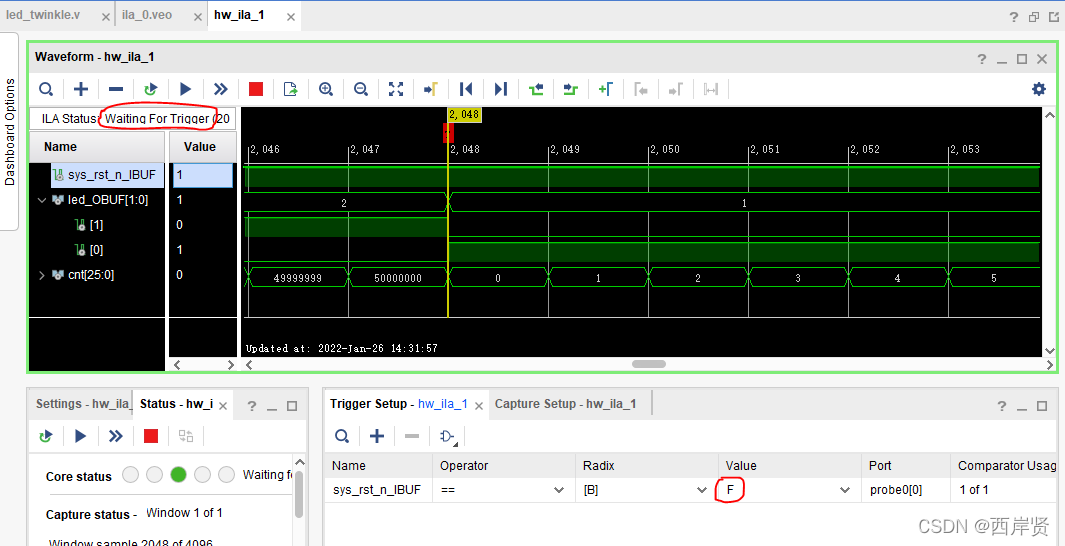Viewport: 1065px width, 546px height.
Task: Select the Status - hw_i tab
Action: point(177,403)
